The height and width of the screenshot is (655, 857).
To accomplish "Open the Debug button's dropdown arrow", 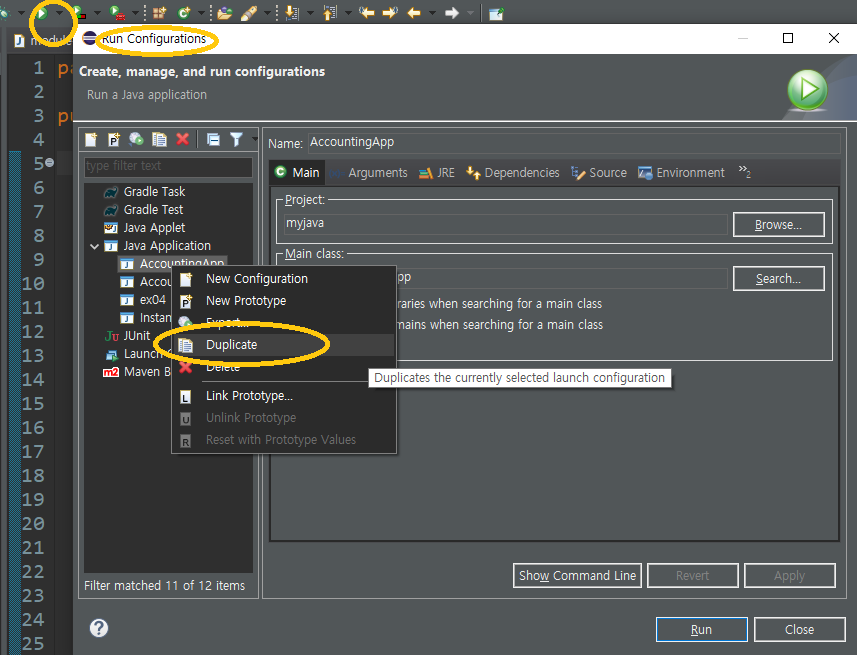I will (x=21, y=13).
